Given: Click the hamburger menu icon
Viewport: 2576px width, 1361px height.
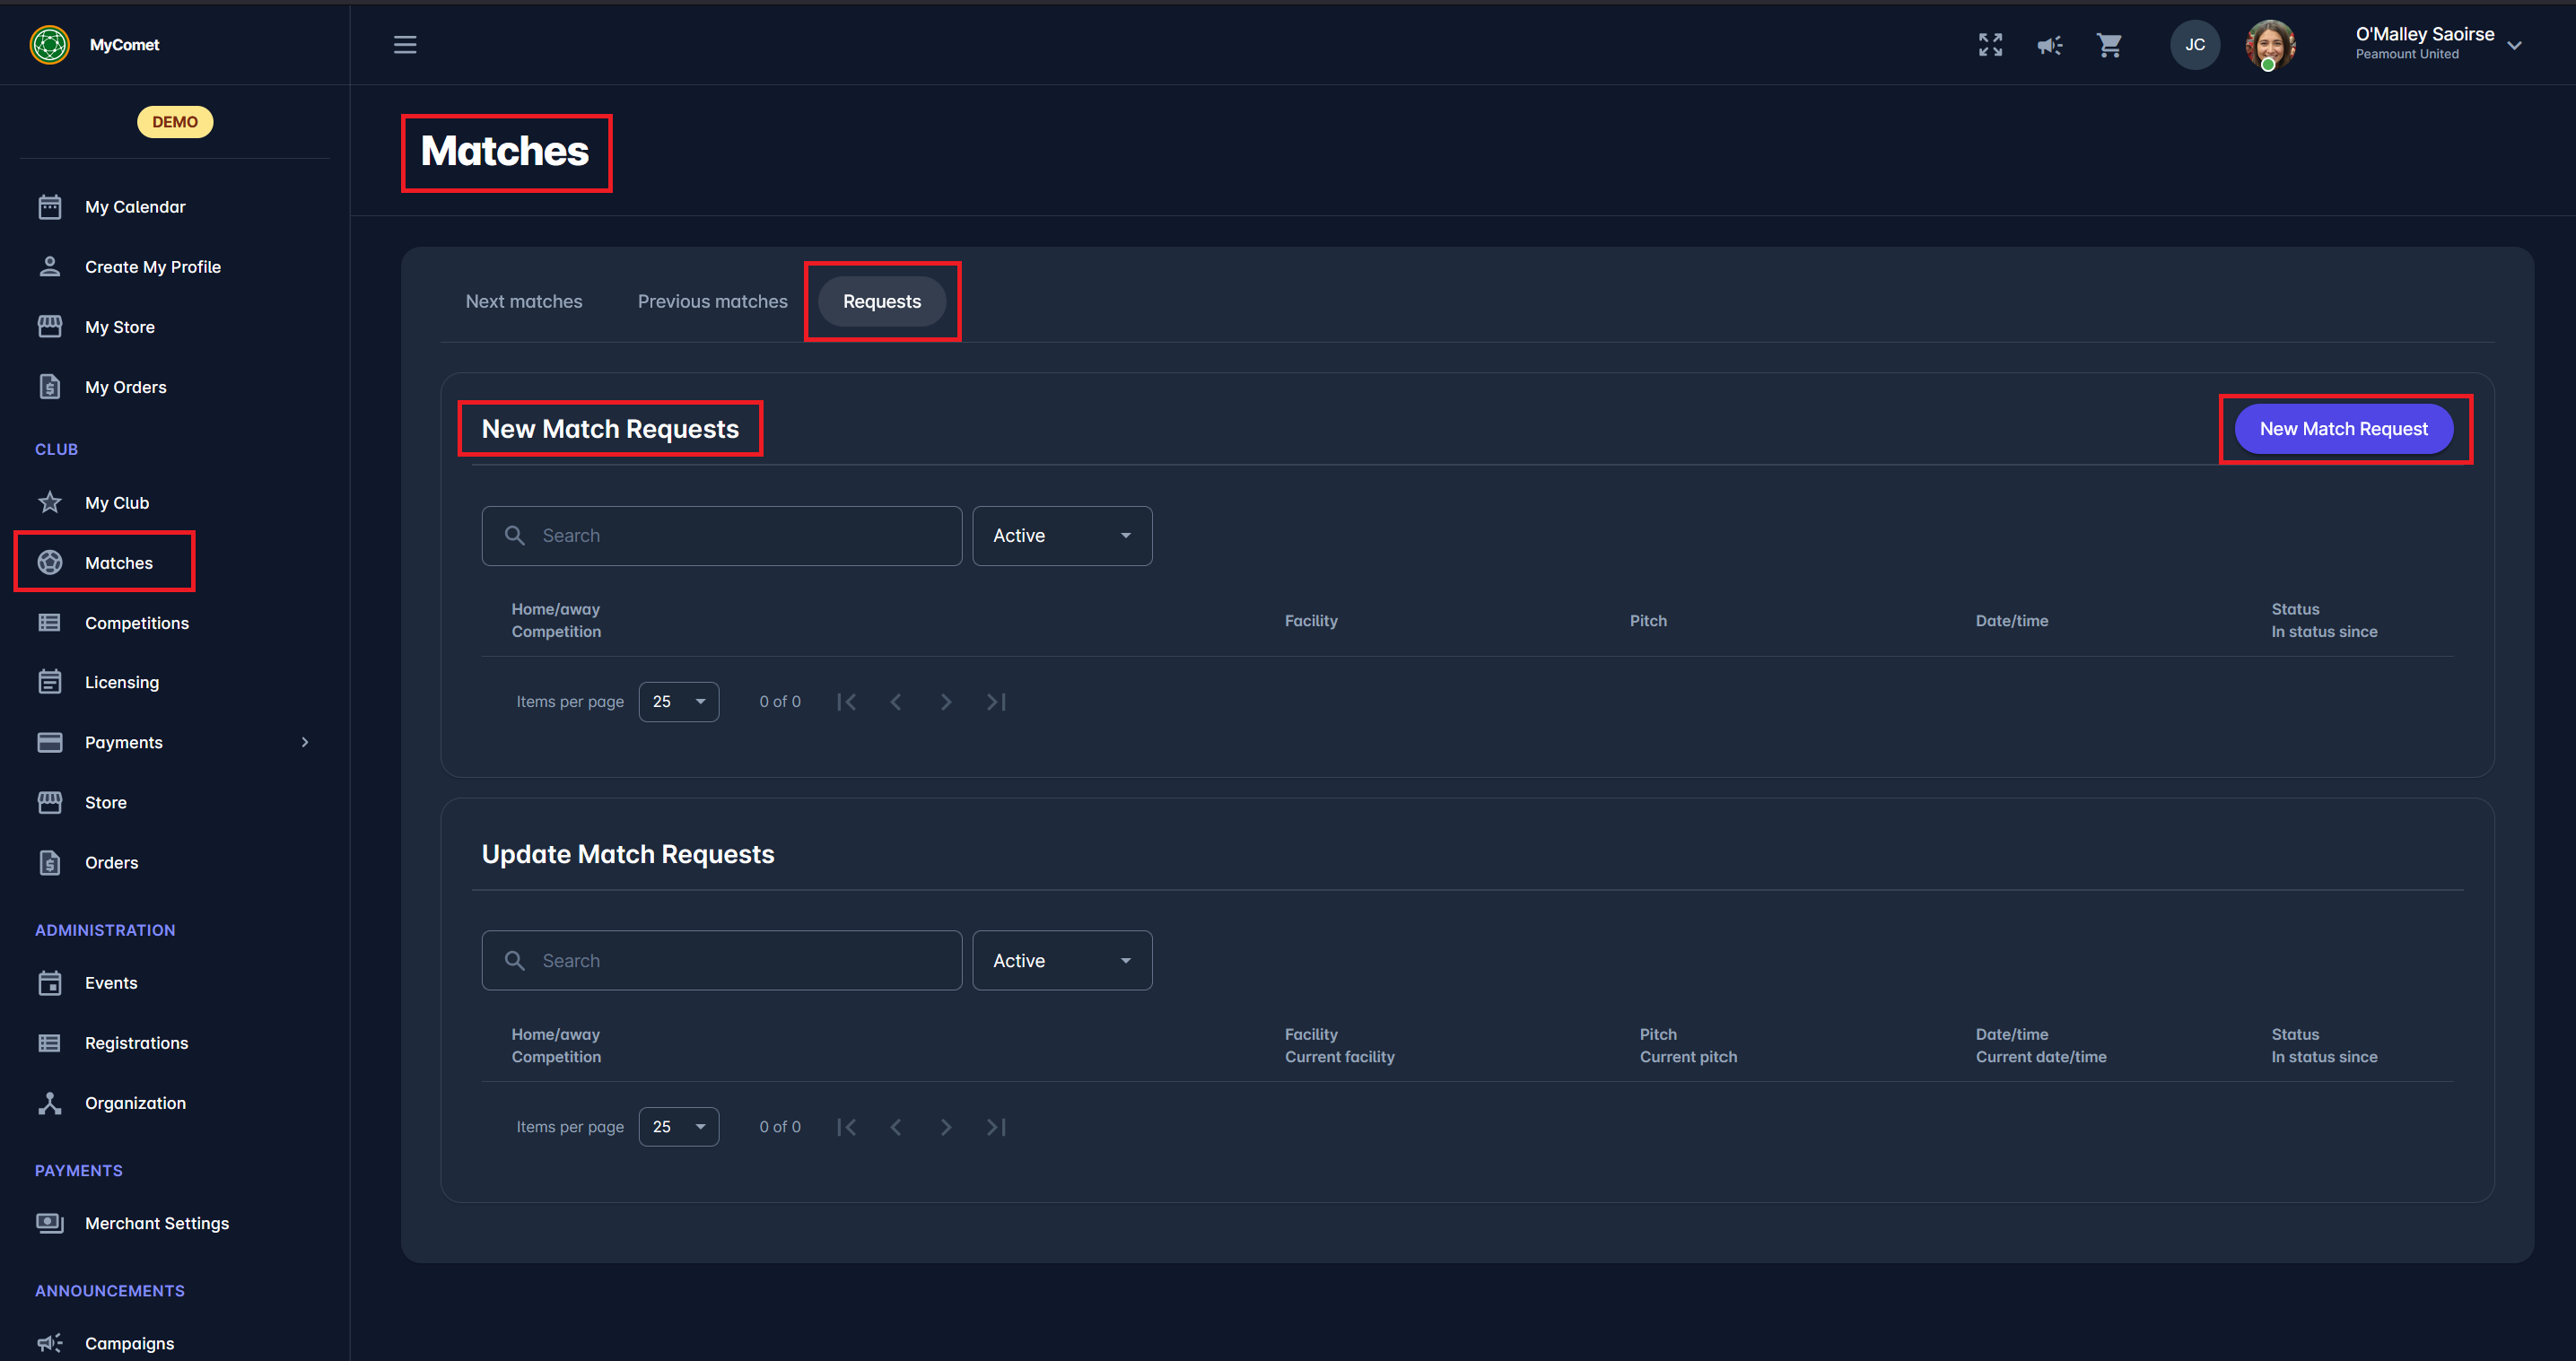Looking at the screenshot, I should 405,44.
